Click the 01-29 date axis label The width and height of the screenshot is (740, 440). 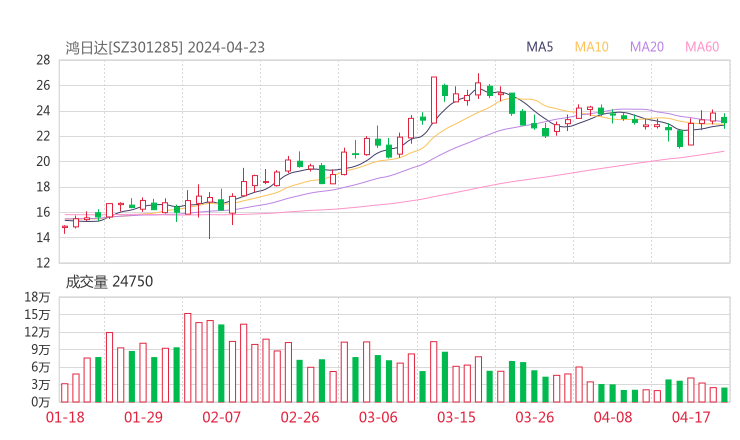pyautogui.click(x=143, y=417)
